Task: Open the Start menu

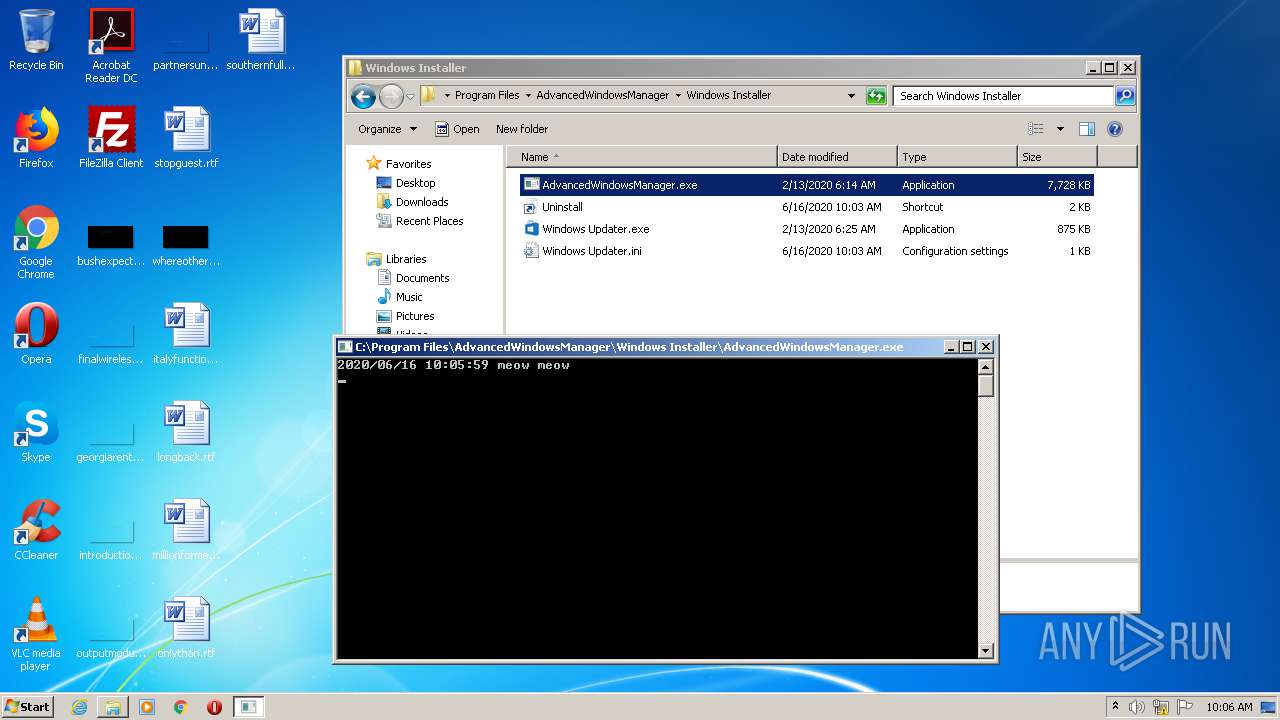Action: [27, 707]
